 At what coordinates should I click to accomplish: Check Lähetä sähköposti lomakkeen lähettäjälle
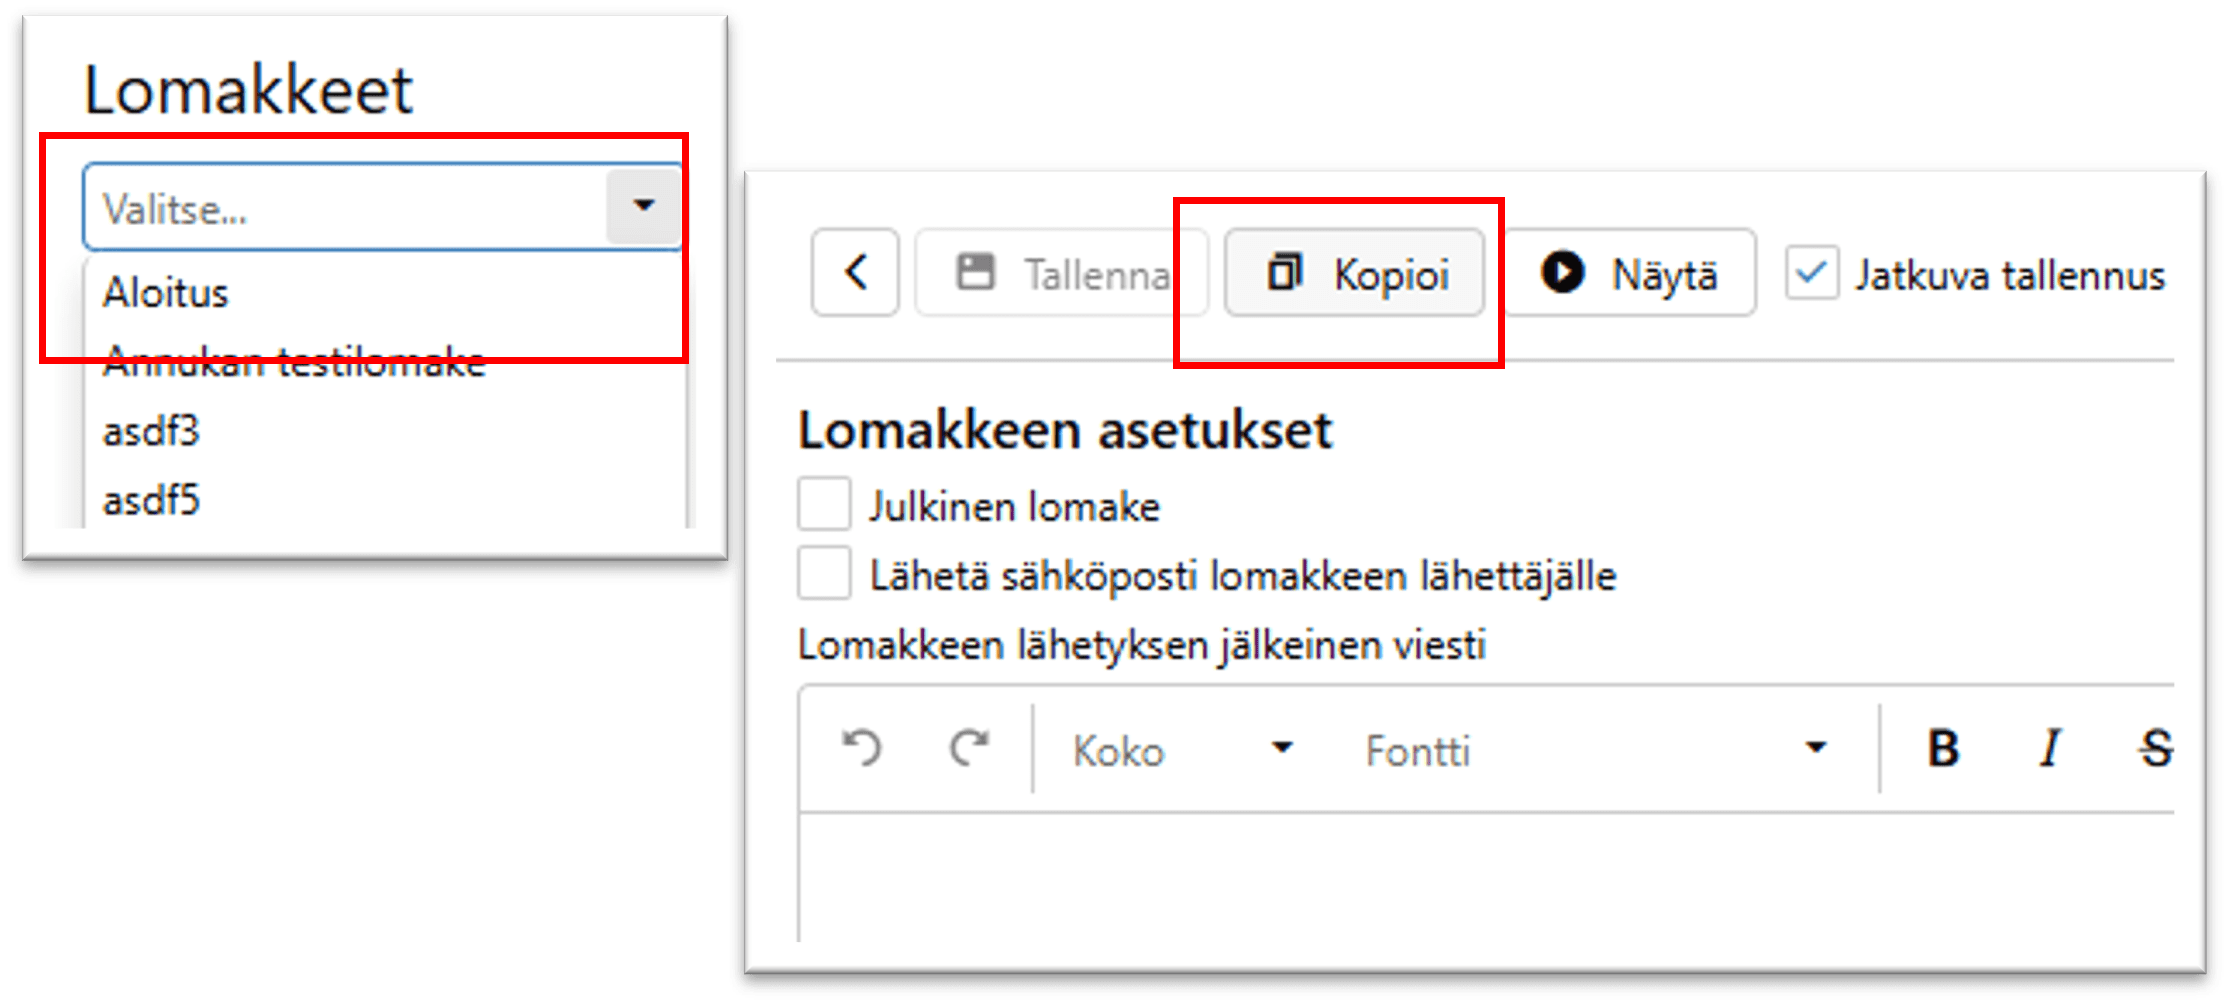pyautogui.click(x=824, y=573)
